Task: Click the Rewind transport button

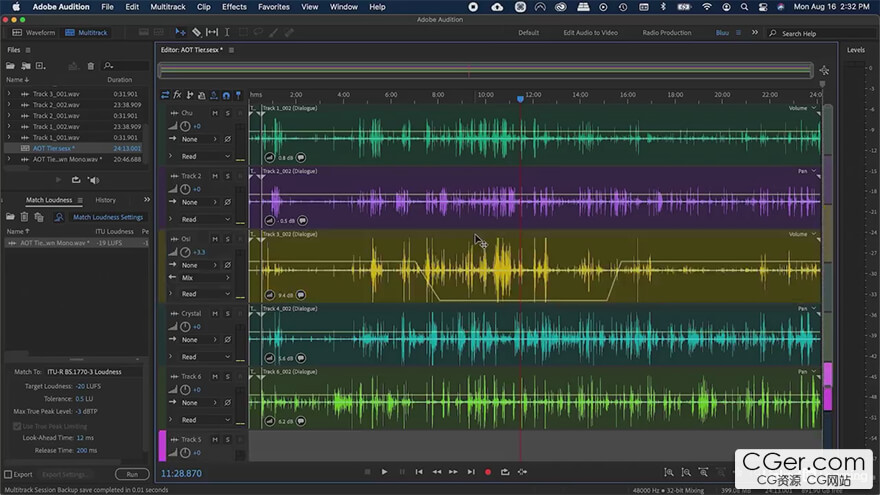Action: (x=437, y=472)
